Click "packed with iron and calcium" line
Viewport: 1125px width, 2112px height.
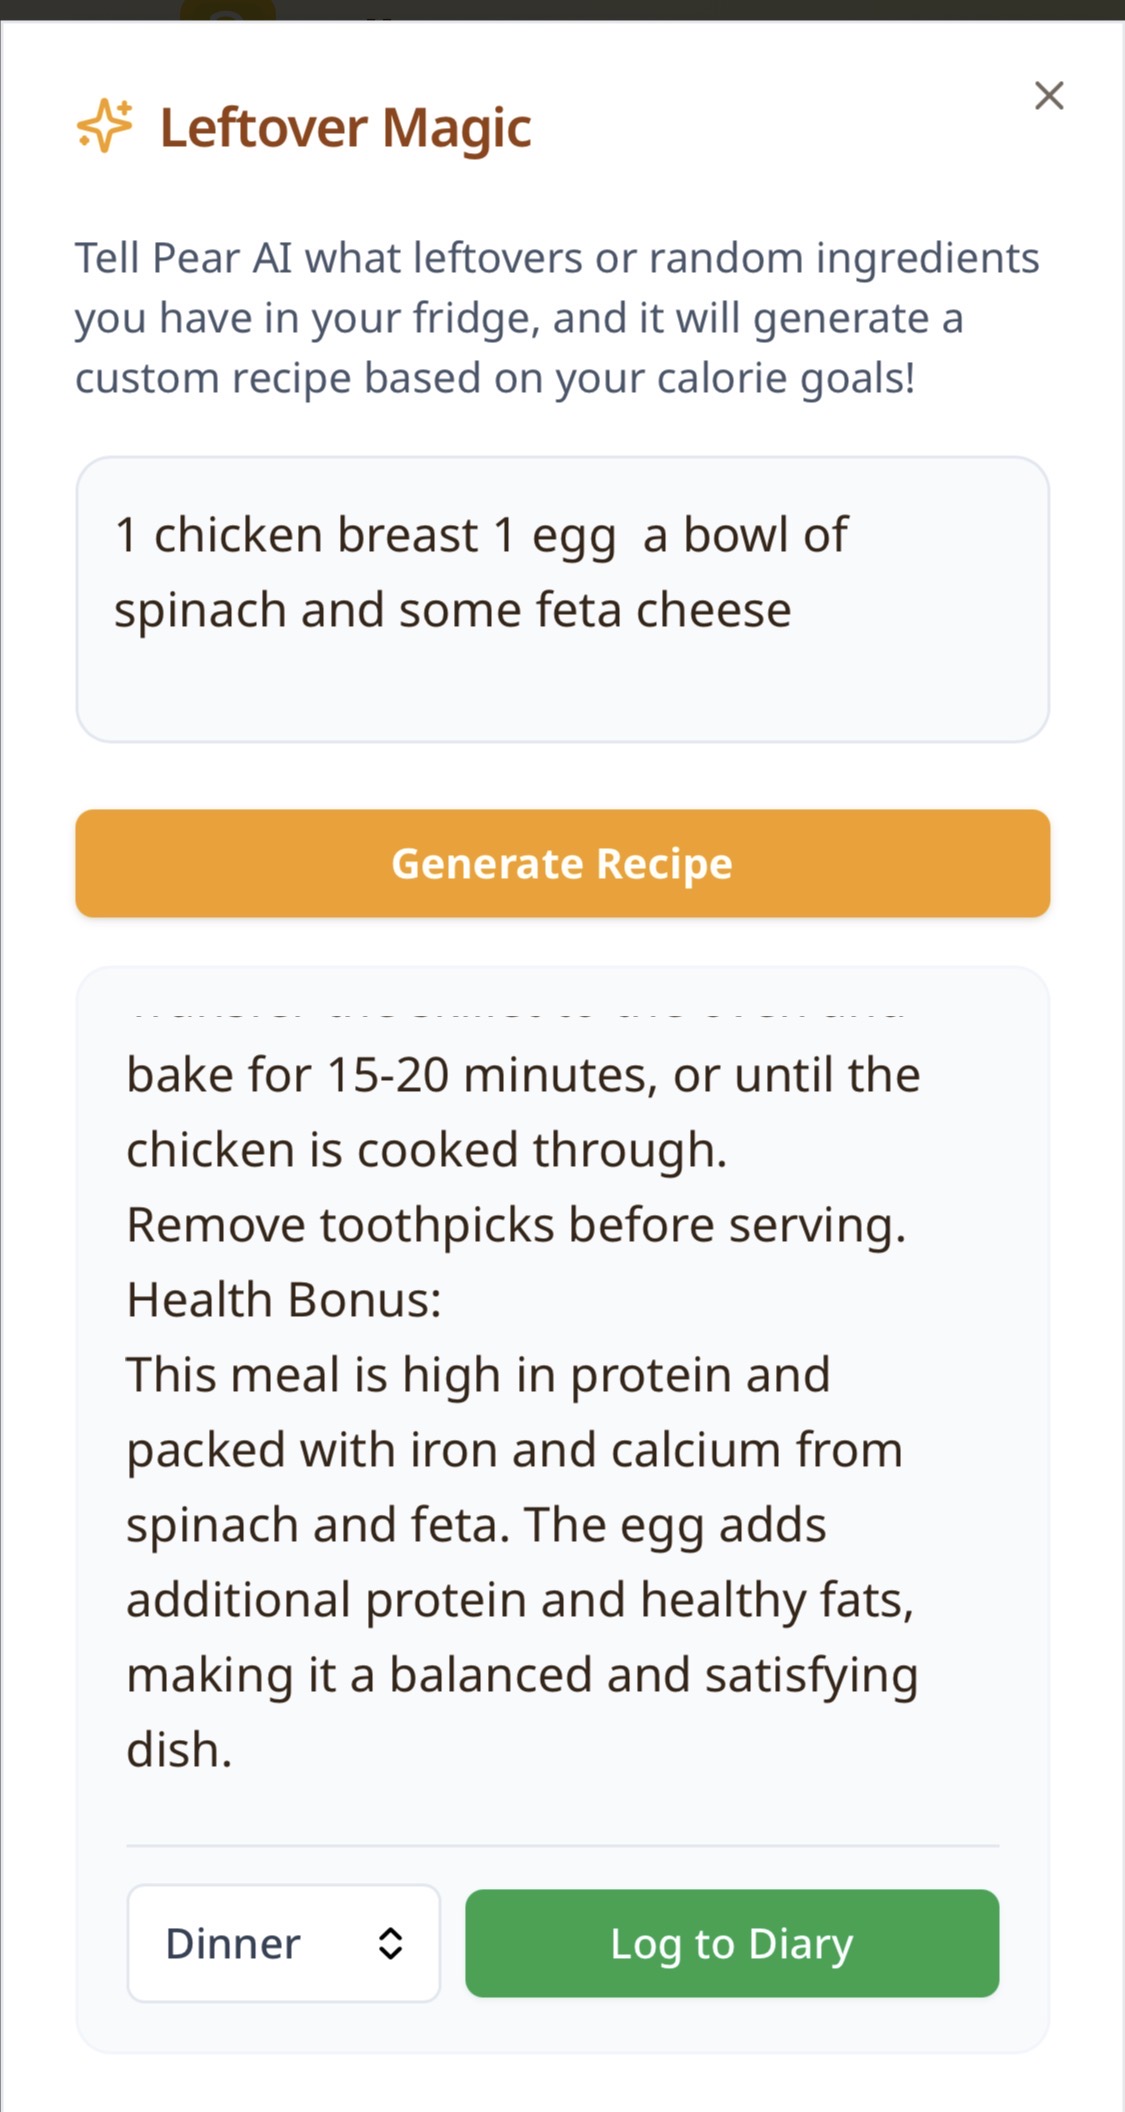514,1450
